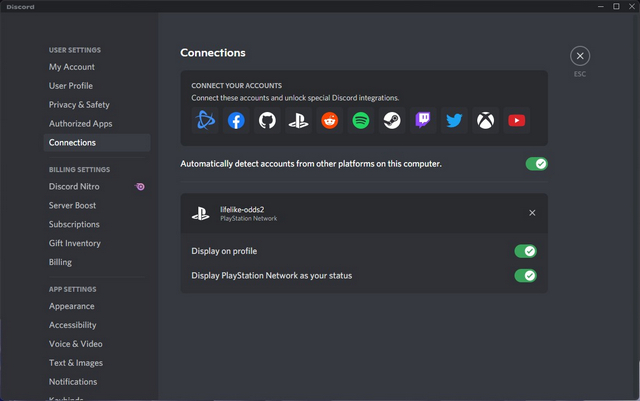Disable automatic account detection toggle

[x=536, y=164]
